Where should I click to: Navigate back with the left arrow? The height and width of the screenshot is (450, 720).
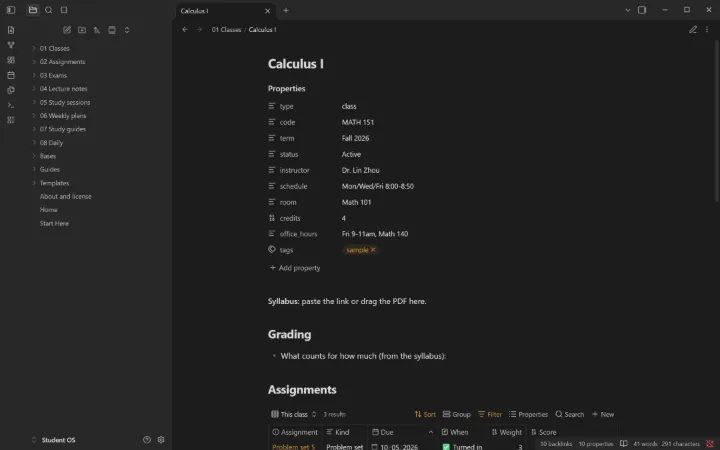click(x=185, y=29)
